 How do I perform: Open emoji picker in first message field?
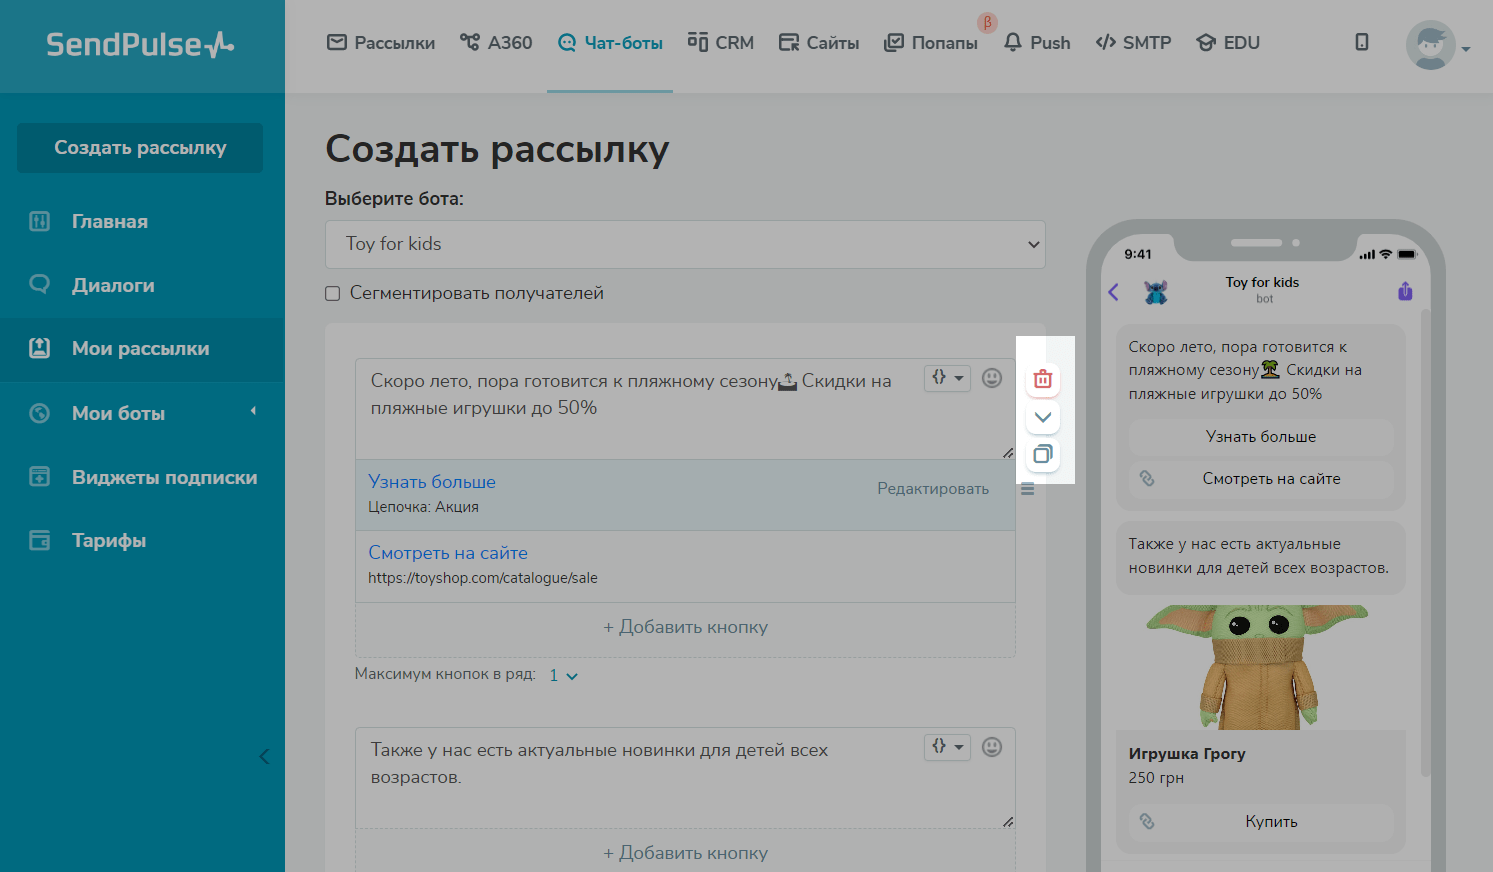coord(991,378)
